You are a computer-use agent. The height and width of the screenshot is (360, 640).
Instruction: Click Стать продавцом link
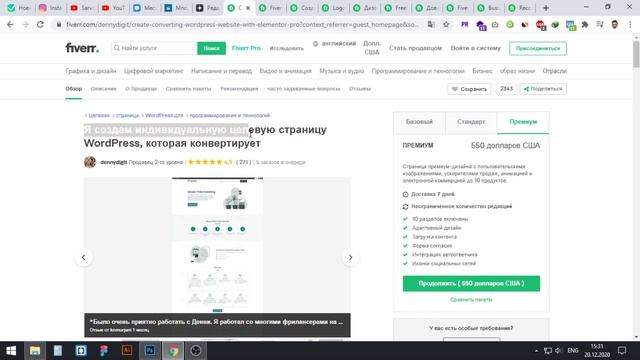[416, 48]
